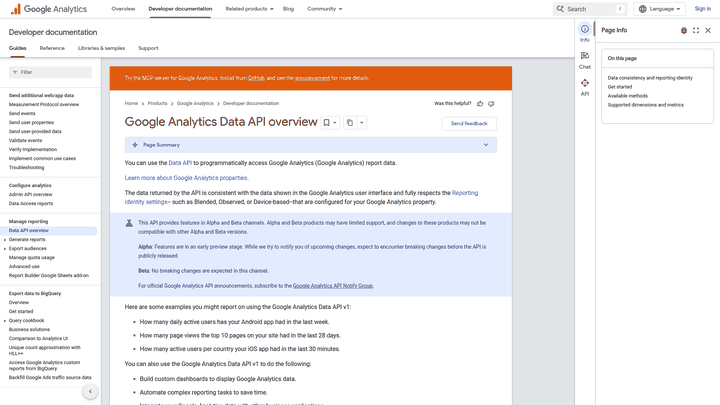
Task: Open Admin API overview in sidebar
Action: click(30, 195)
